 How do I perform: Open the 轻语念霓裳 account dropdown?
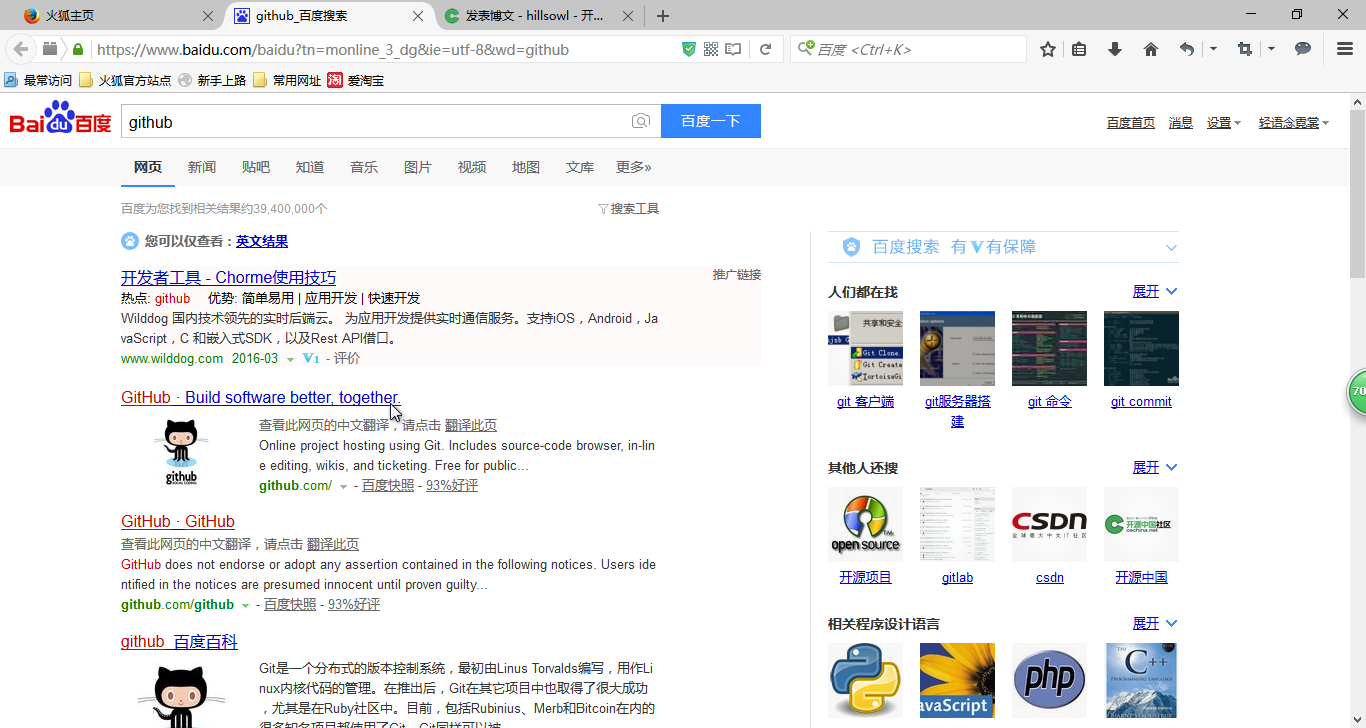pos(1294,123)
